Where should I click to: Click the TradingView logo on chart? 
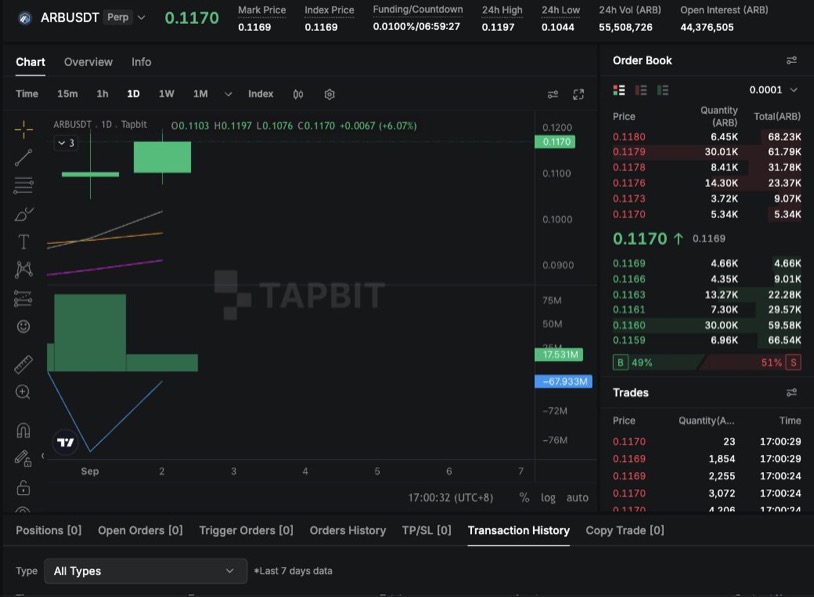[x=65, y=442]
